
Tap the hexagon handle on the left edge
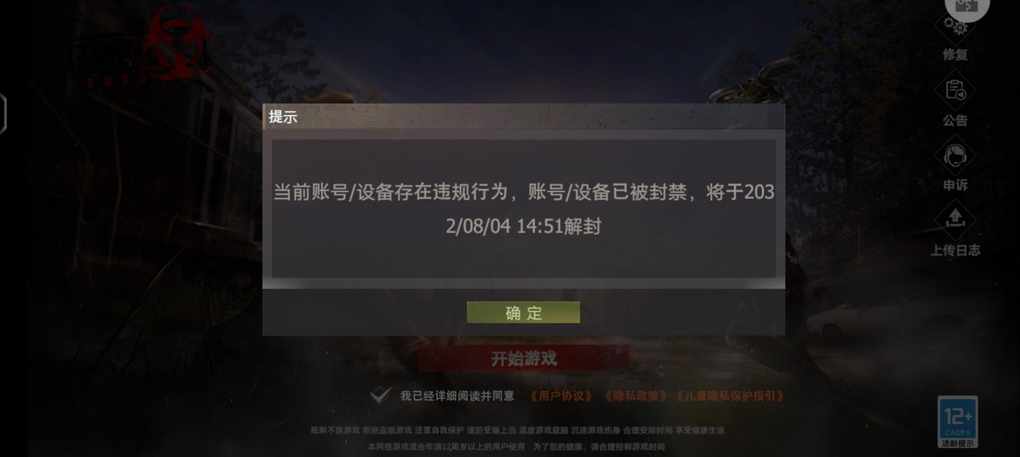pos(3,114)
